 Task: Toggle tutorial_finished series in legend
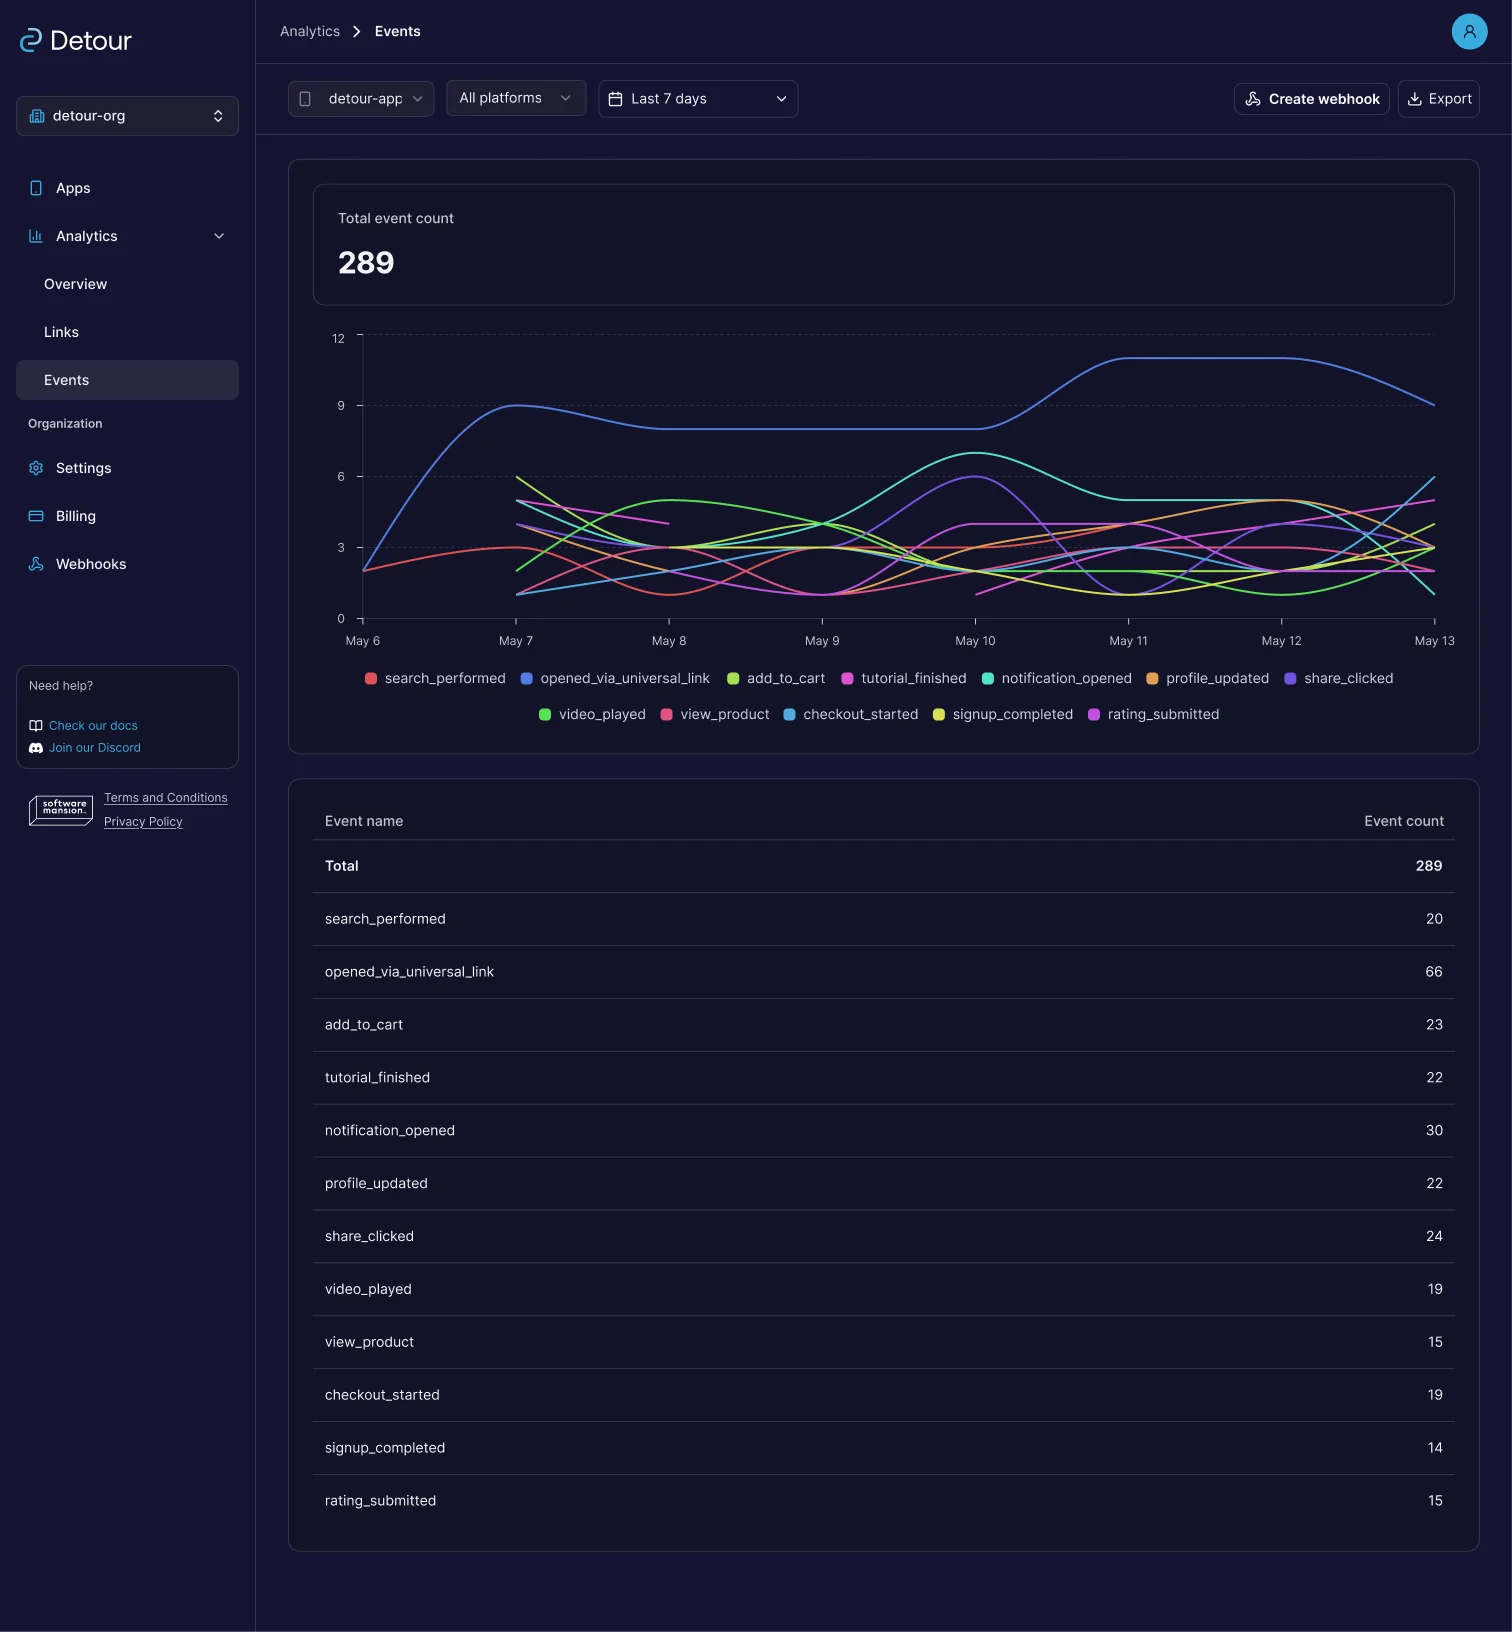coord(904,678)
